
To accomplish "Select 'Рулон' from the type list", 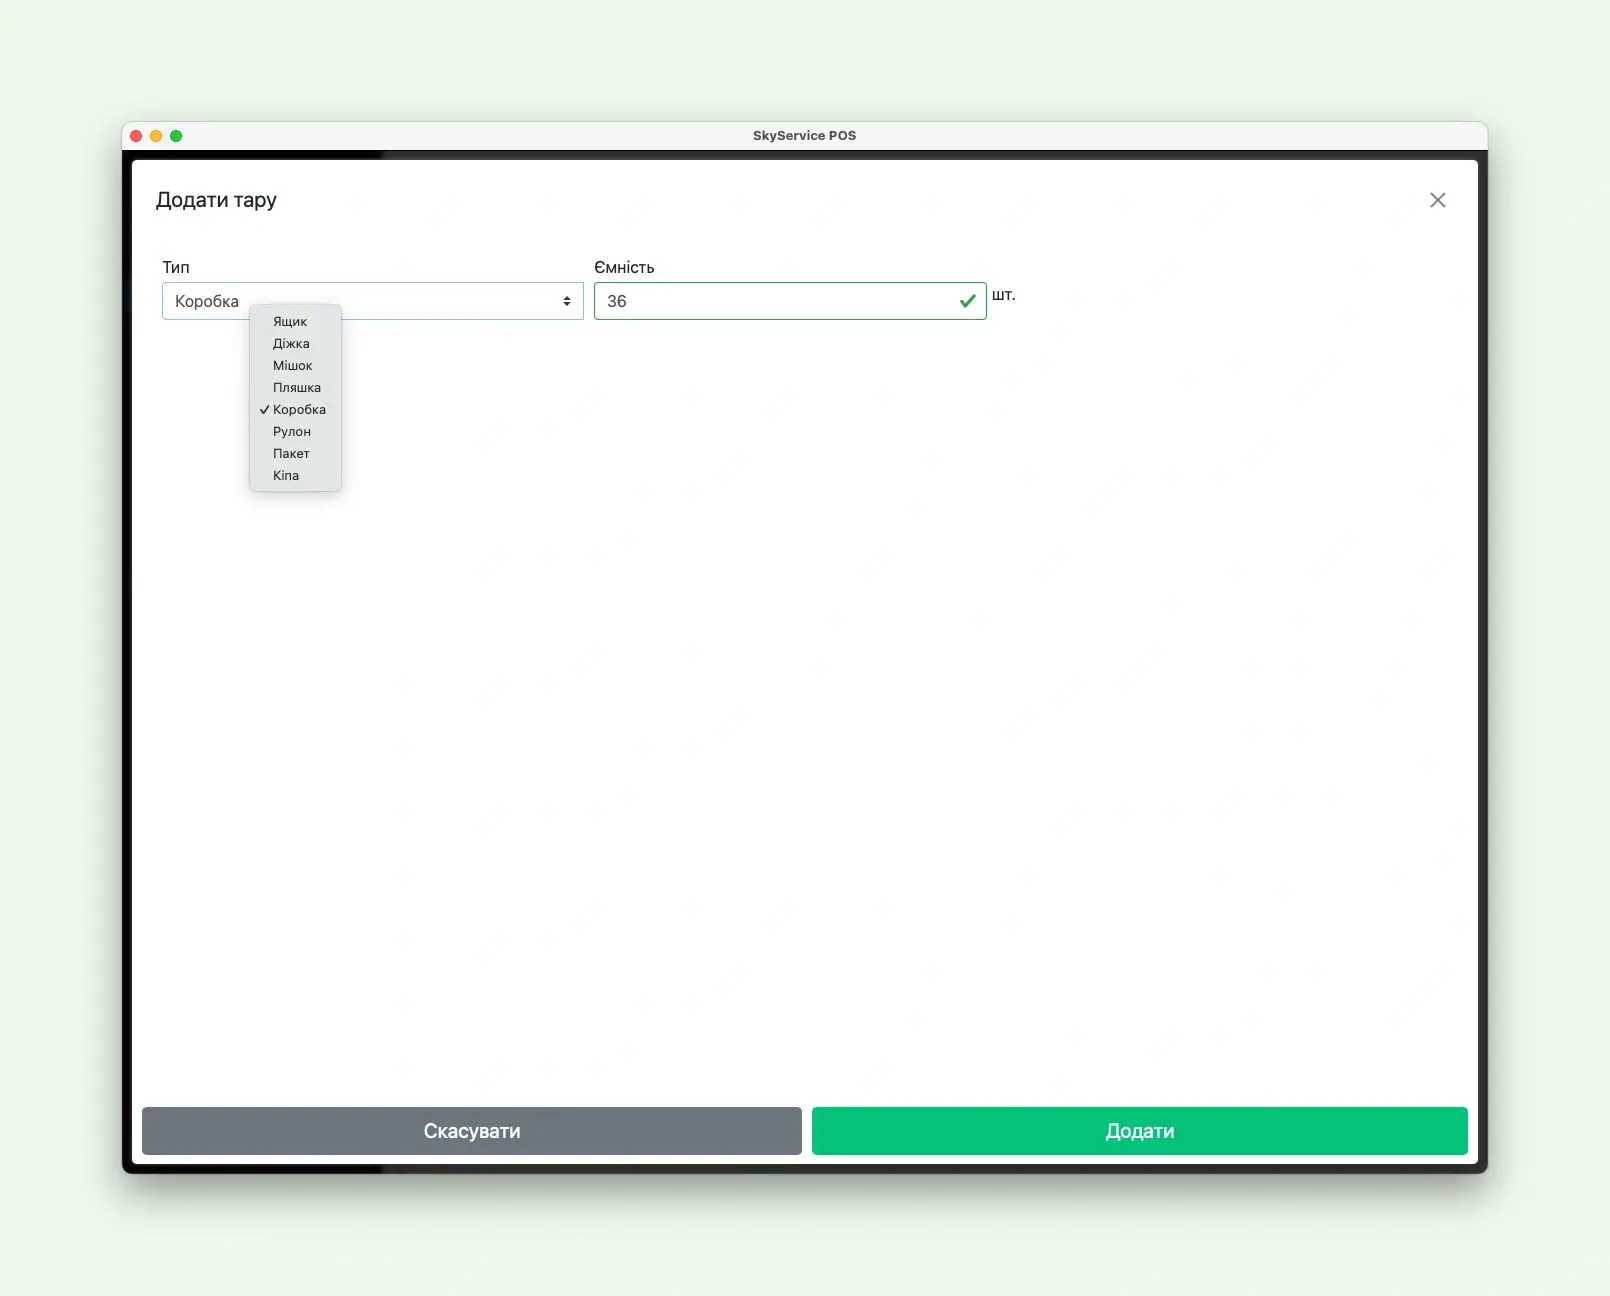I will pyautogui.click(x=295, y=431).
